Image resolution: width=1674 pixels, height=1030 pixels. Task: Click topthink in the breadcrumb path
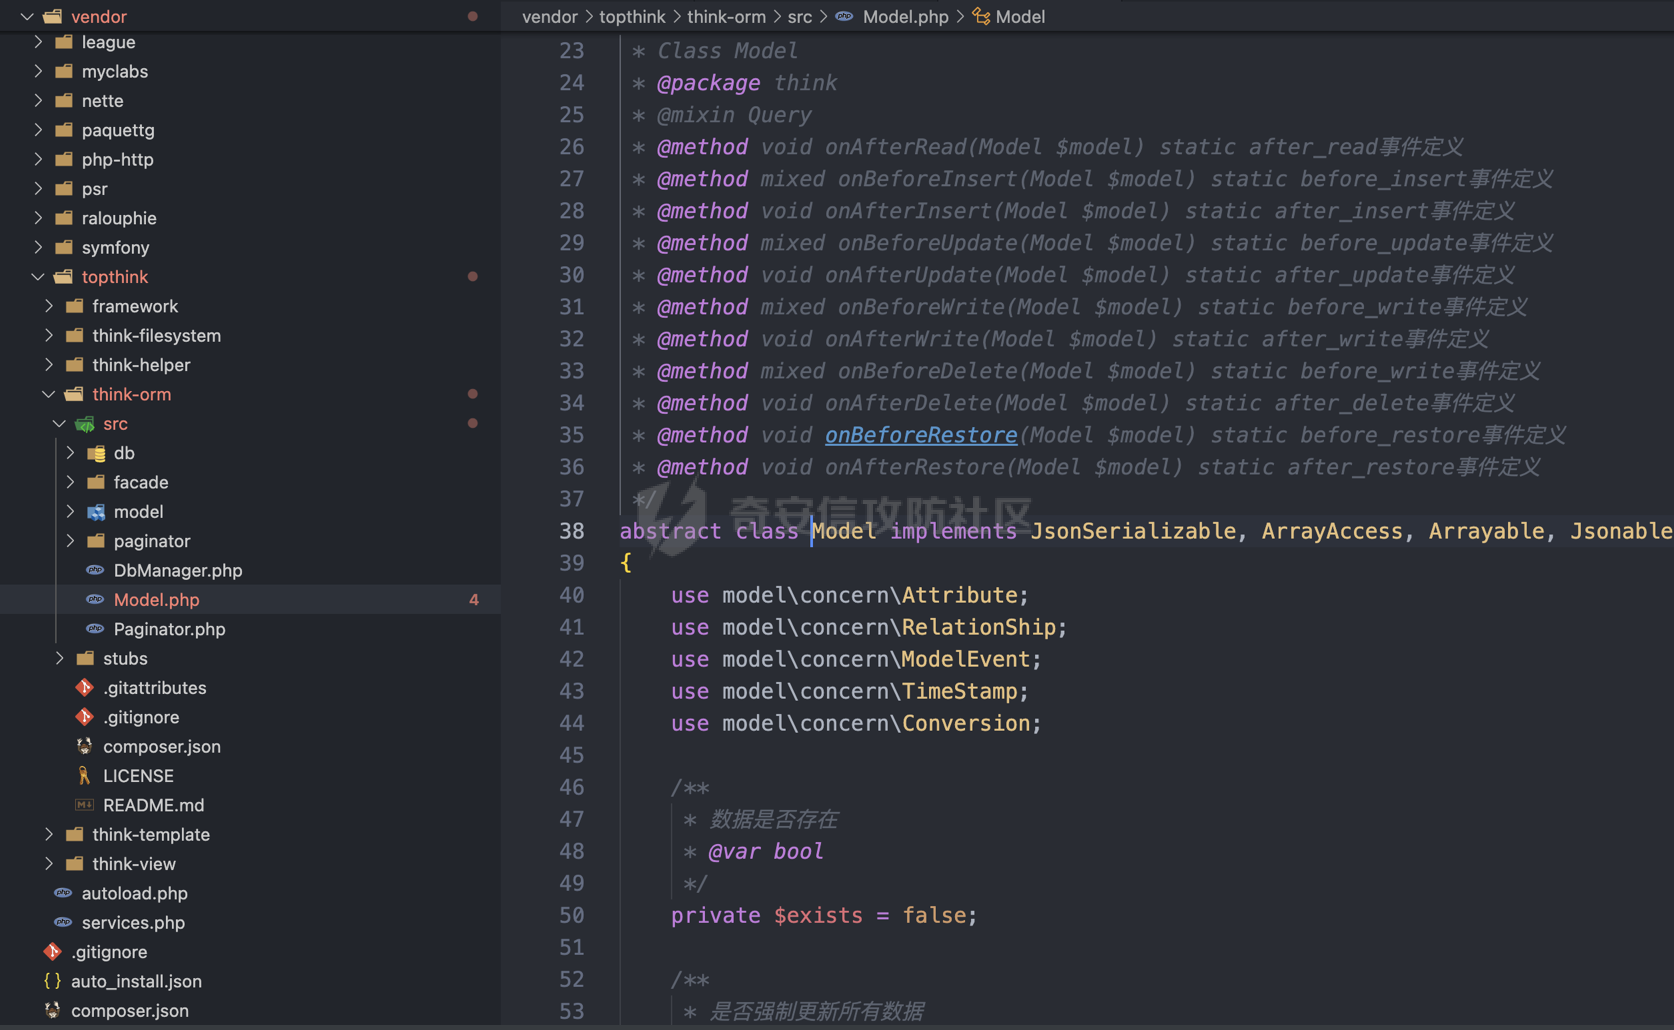point(632,16)
